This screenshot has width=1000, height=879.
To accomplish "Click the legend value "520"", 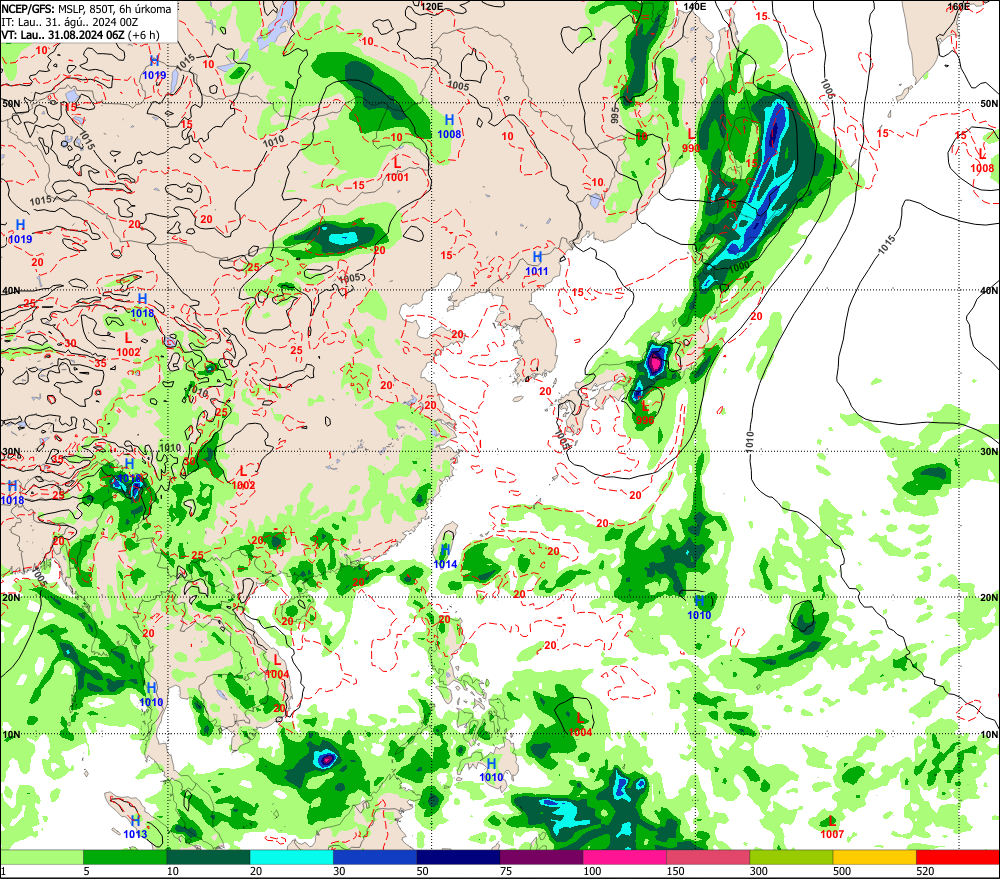I will coord(925,871).
